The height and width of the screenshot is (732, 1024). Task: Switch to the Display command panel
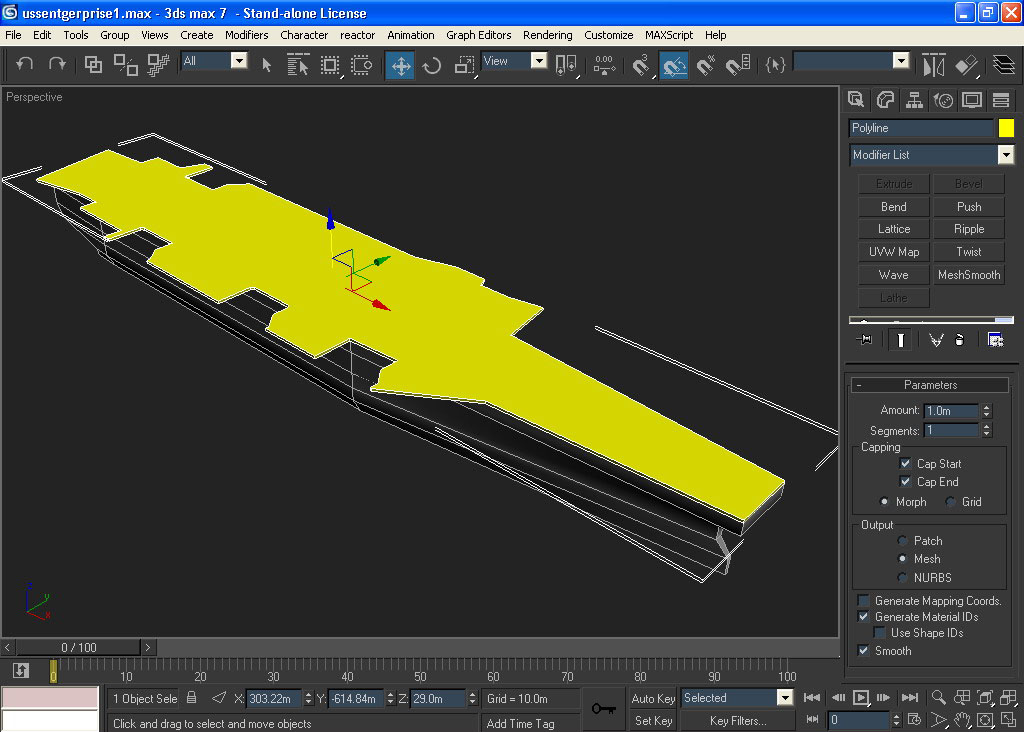click(972, 100)
